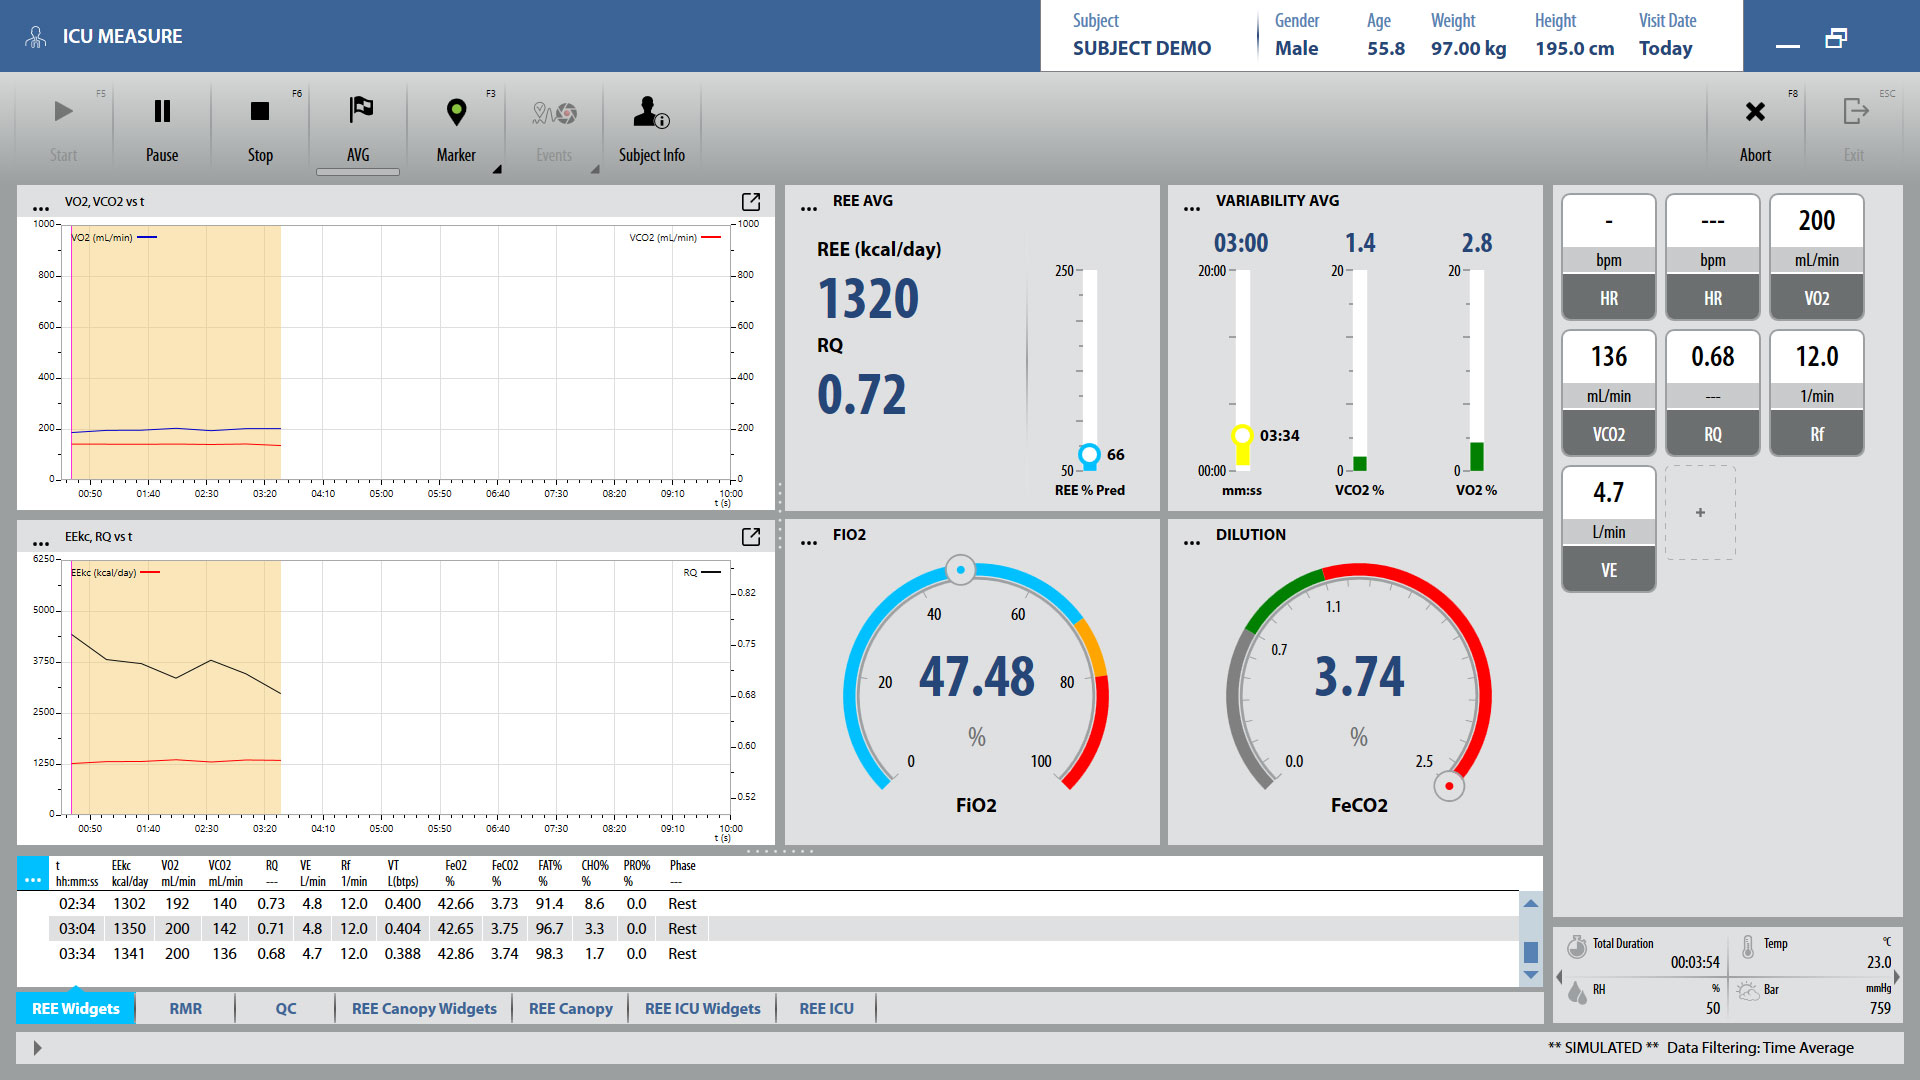Click the FiO2 gauge indicator knob
This screenshot has width=1920, height=1080.
(960, 570)
